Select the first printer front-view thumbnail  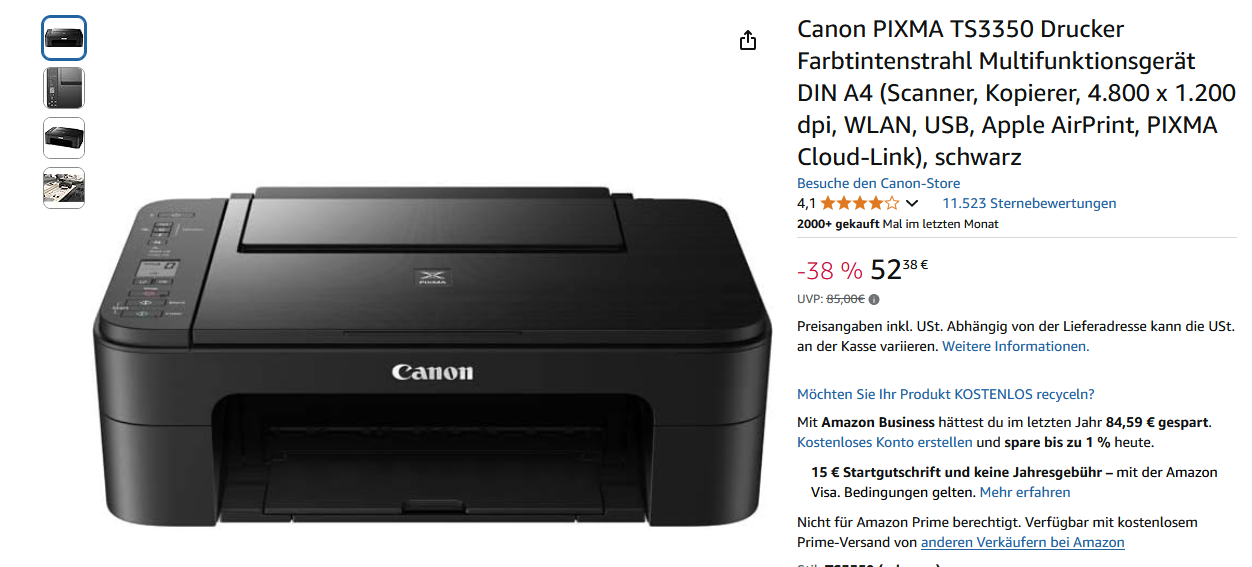pos(64,38)
